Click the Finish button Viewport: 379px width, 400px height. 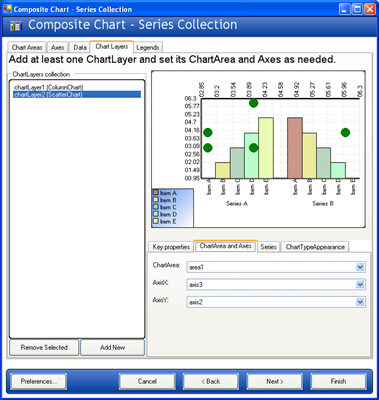[338, 381]
